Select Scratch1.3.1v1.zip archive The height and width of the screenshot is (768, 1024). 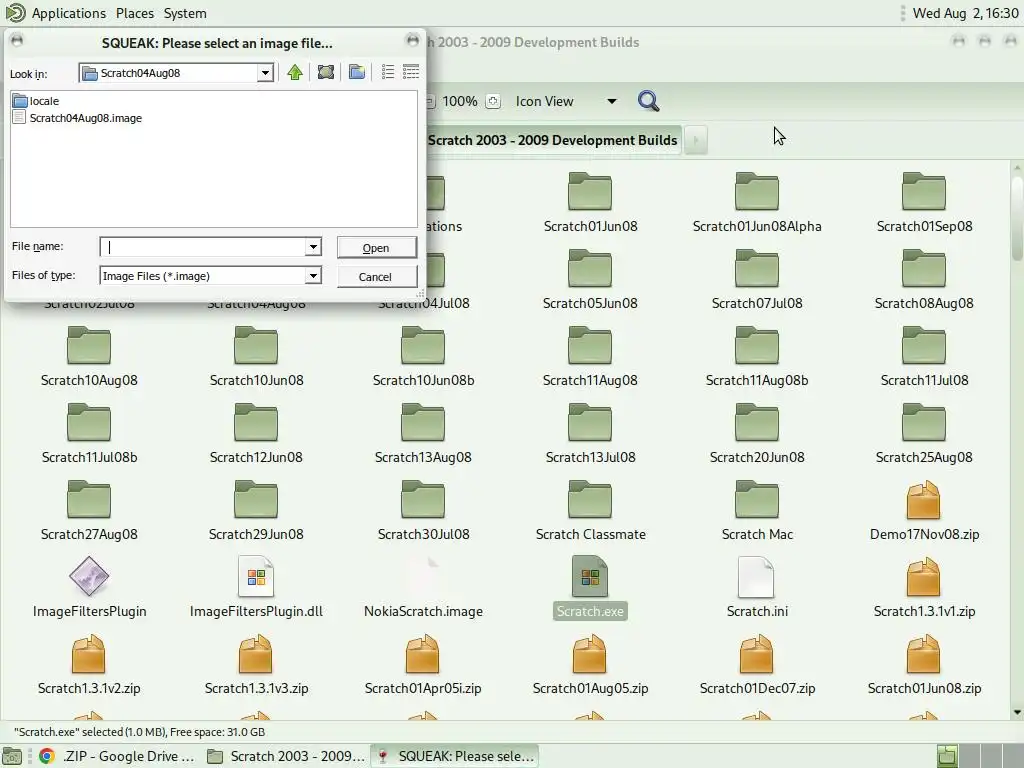(924, 588)
